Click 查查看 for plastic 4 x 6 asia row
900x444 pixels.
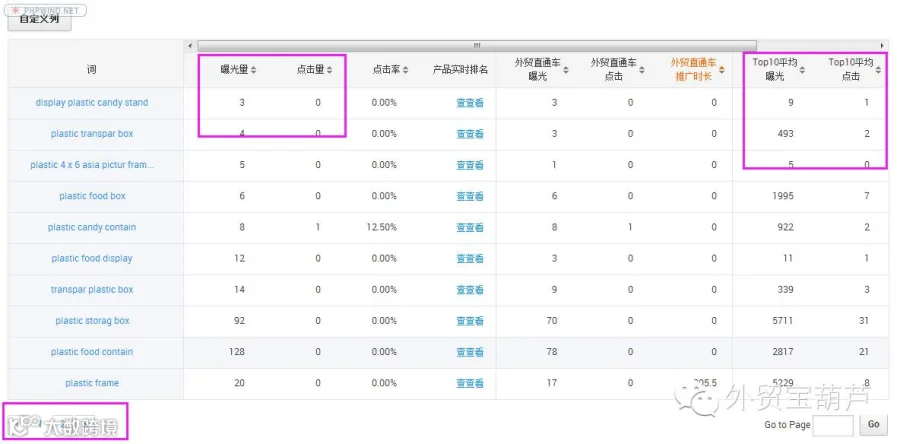470,165
